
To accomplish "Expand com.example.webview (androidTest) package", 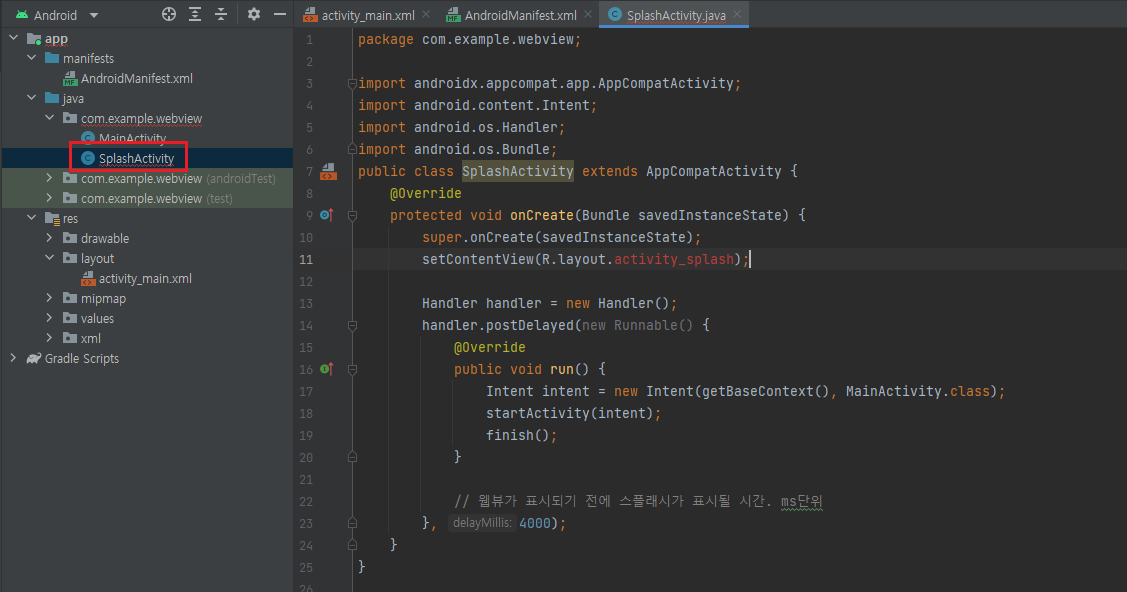I will click(50, 177).
